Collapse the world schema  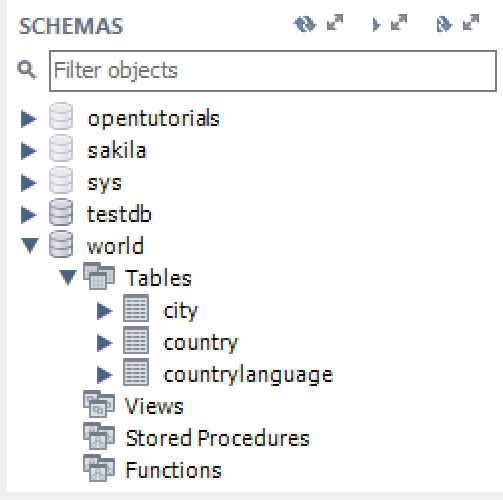30,246
